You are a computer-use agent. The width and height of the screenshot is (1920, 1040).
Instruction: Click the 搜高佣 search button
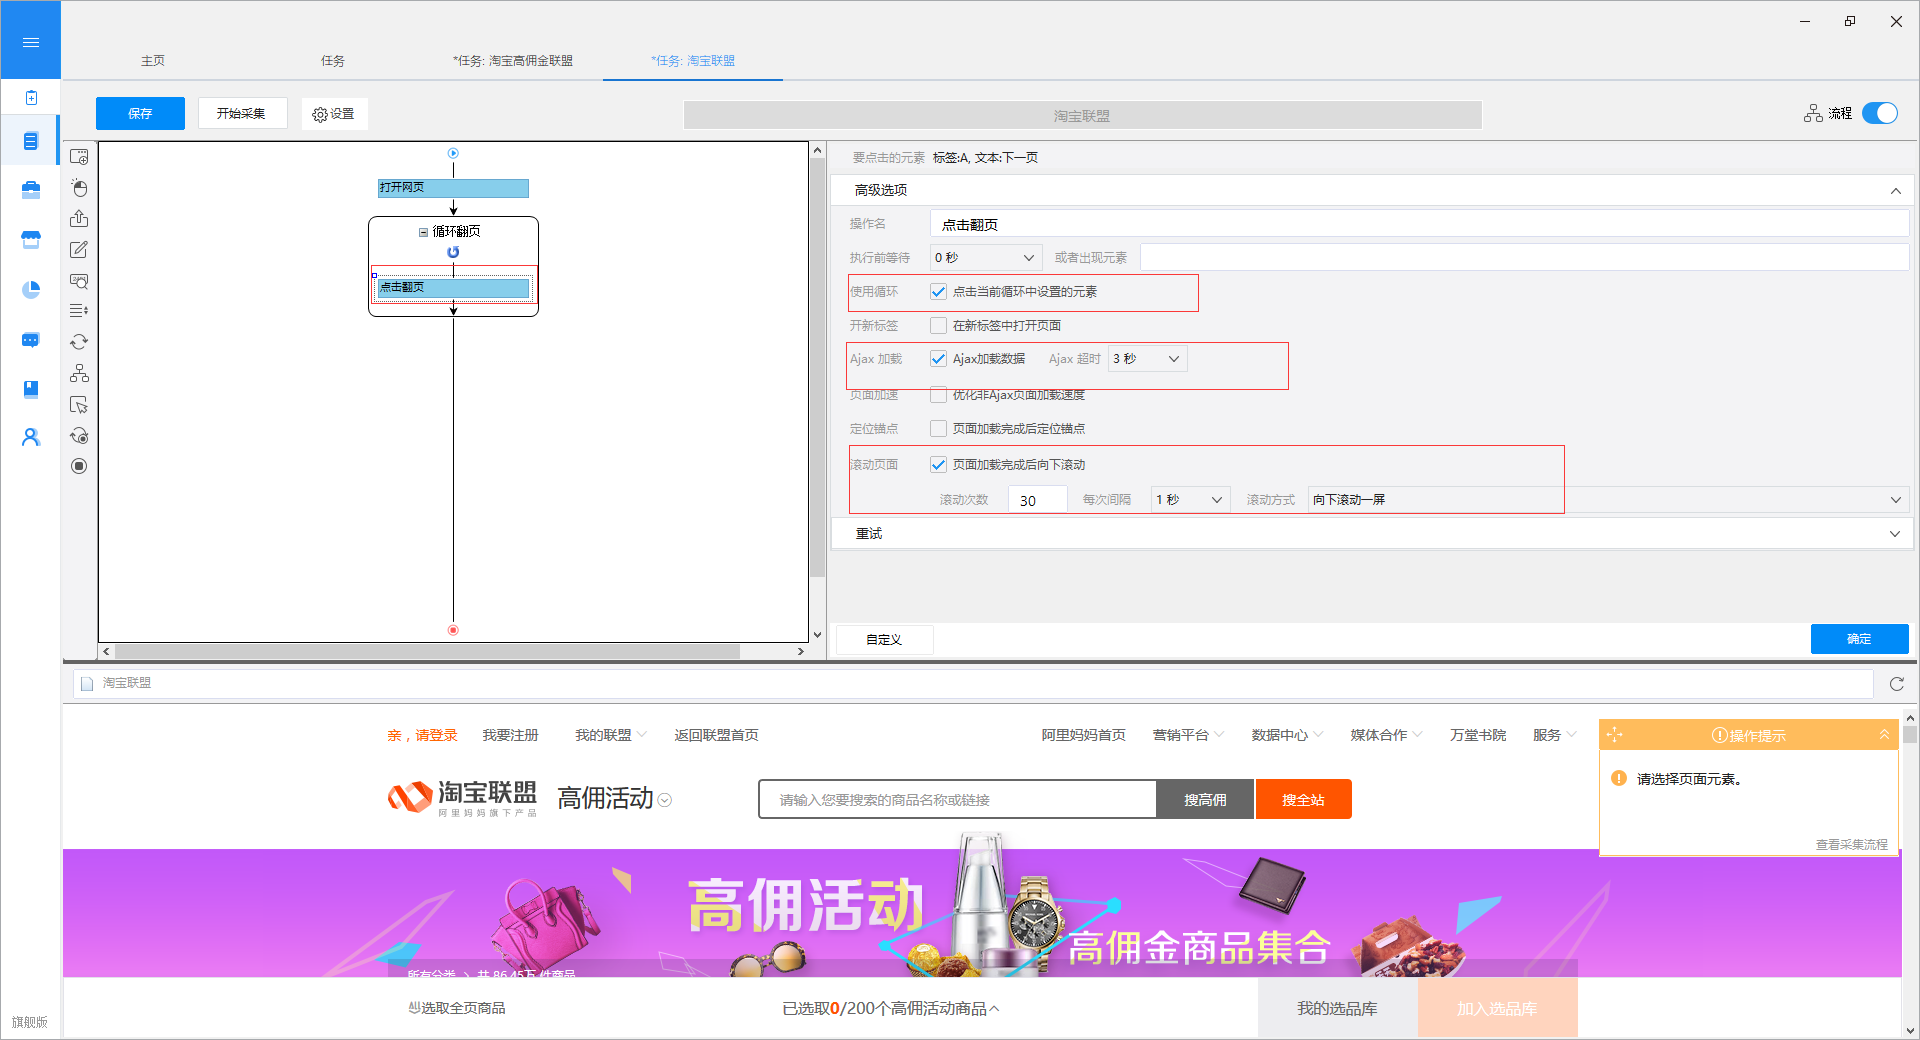[1205, 800]
